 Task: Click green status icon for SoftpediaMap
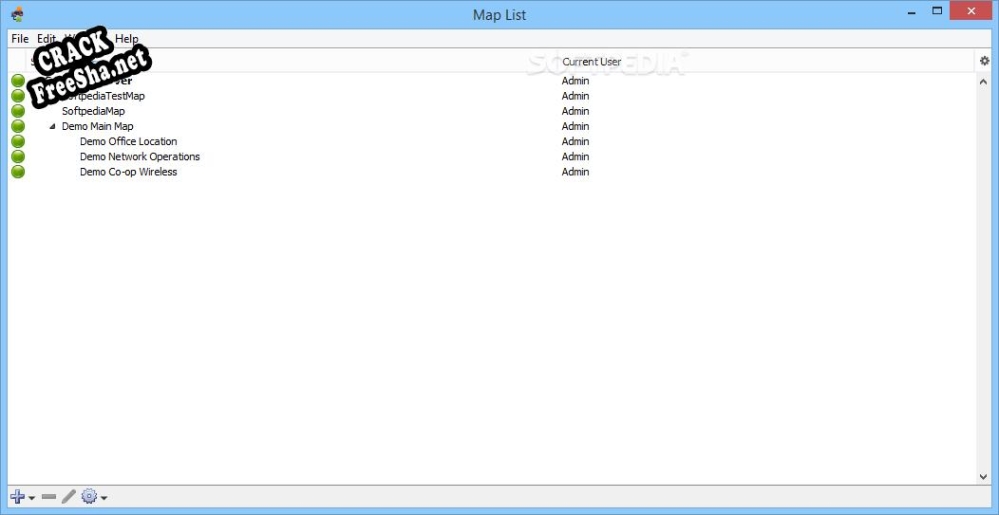18,111
